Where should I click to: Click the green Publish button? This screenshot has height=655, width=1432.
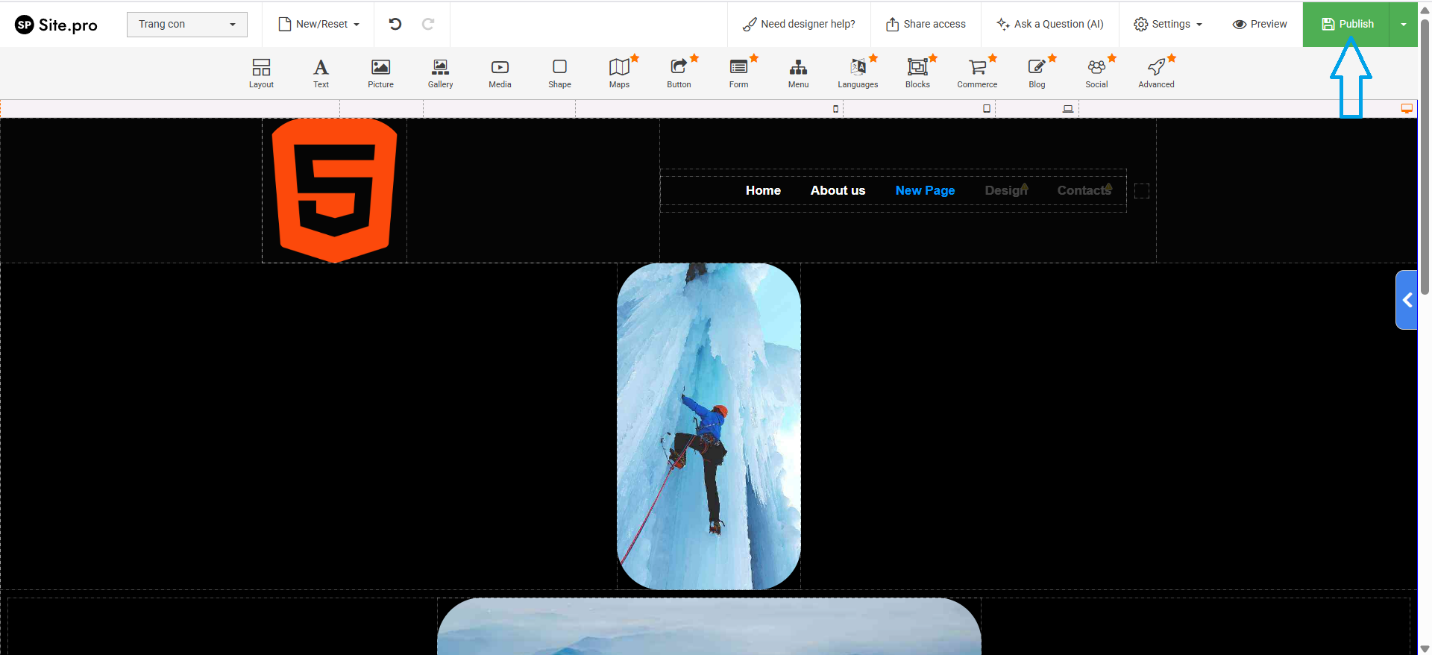tap(1346, 24)
